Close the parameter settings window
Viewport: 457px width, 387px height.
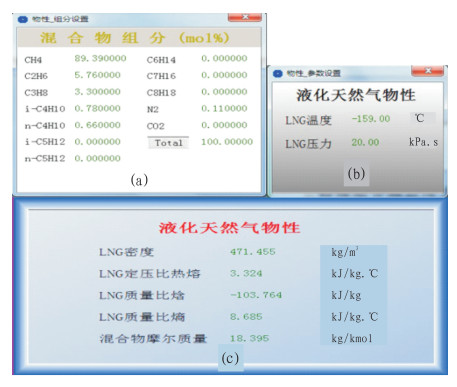tap(428, 71)
